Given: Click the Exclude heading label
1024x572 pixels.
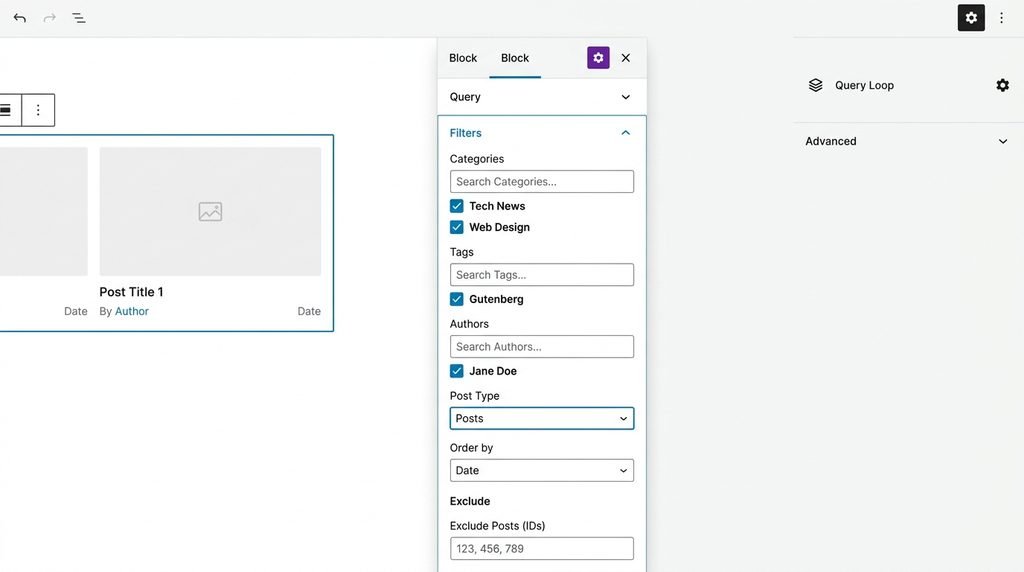Looking at the screenshot, I should click(x=470, y=501).
